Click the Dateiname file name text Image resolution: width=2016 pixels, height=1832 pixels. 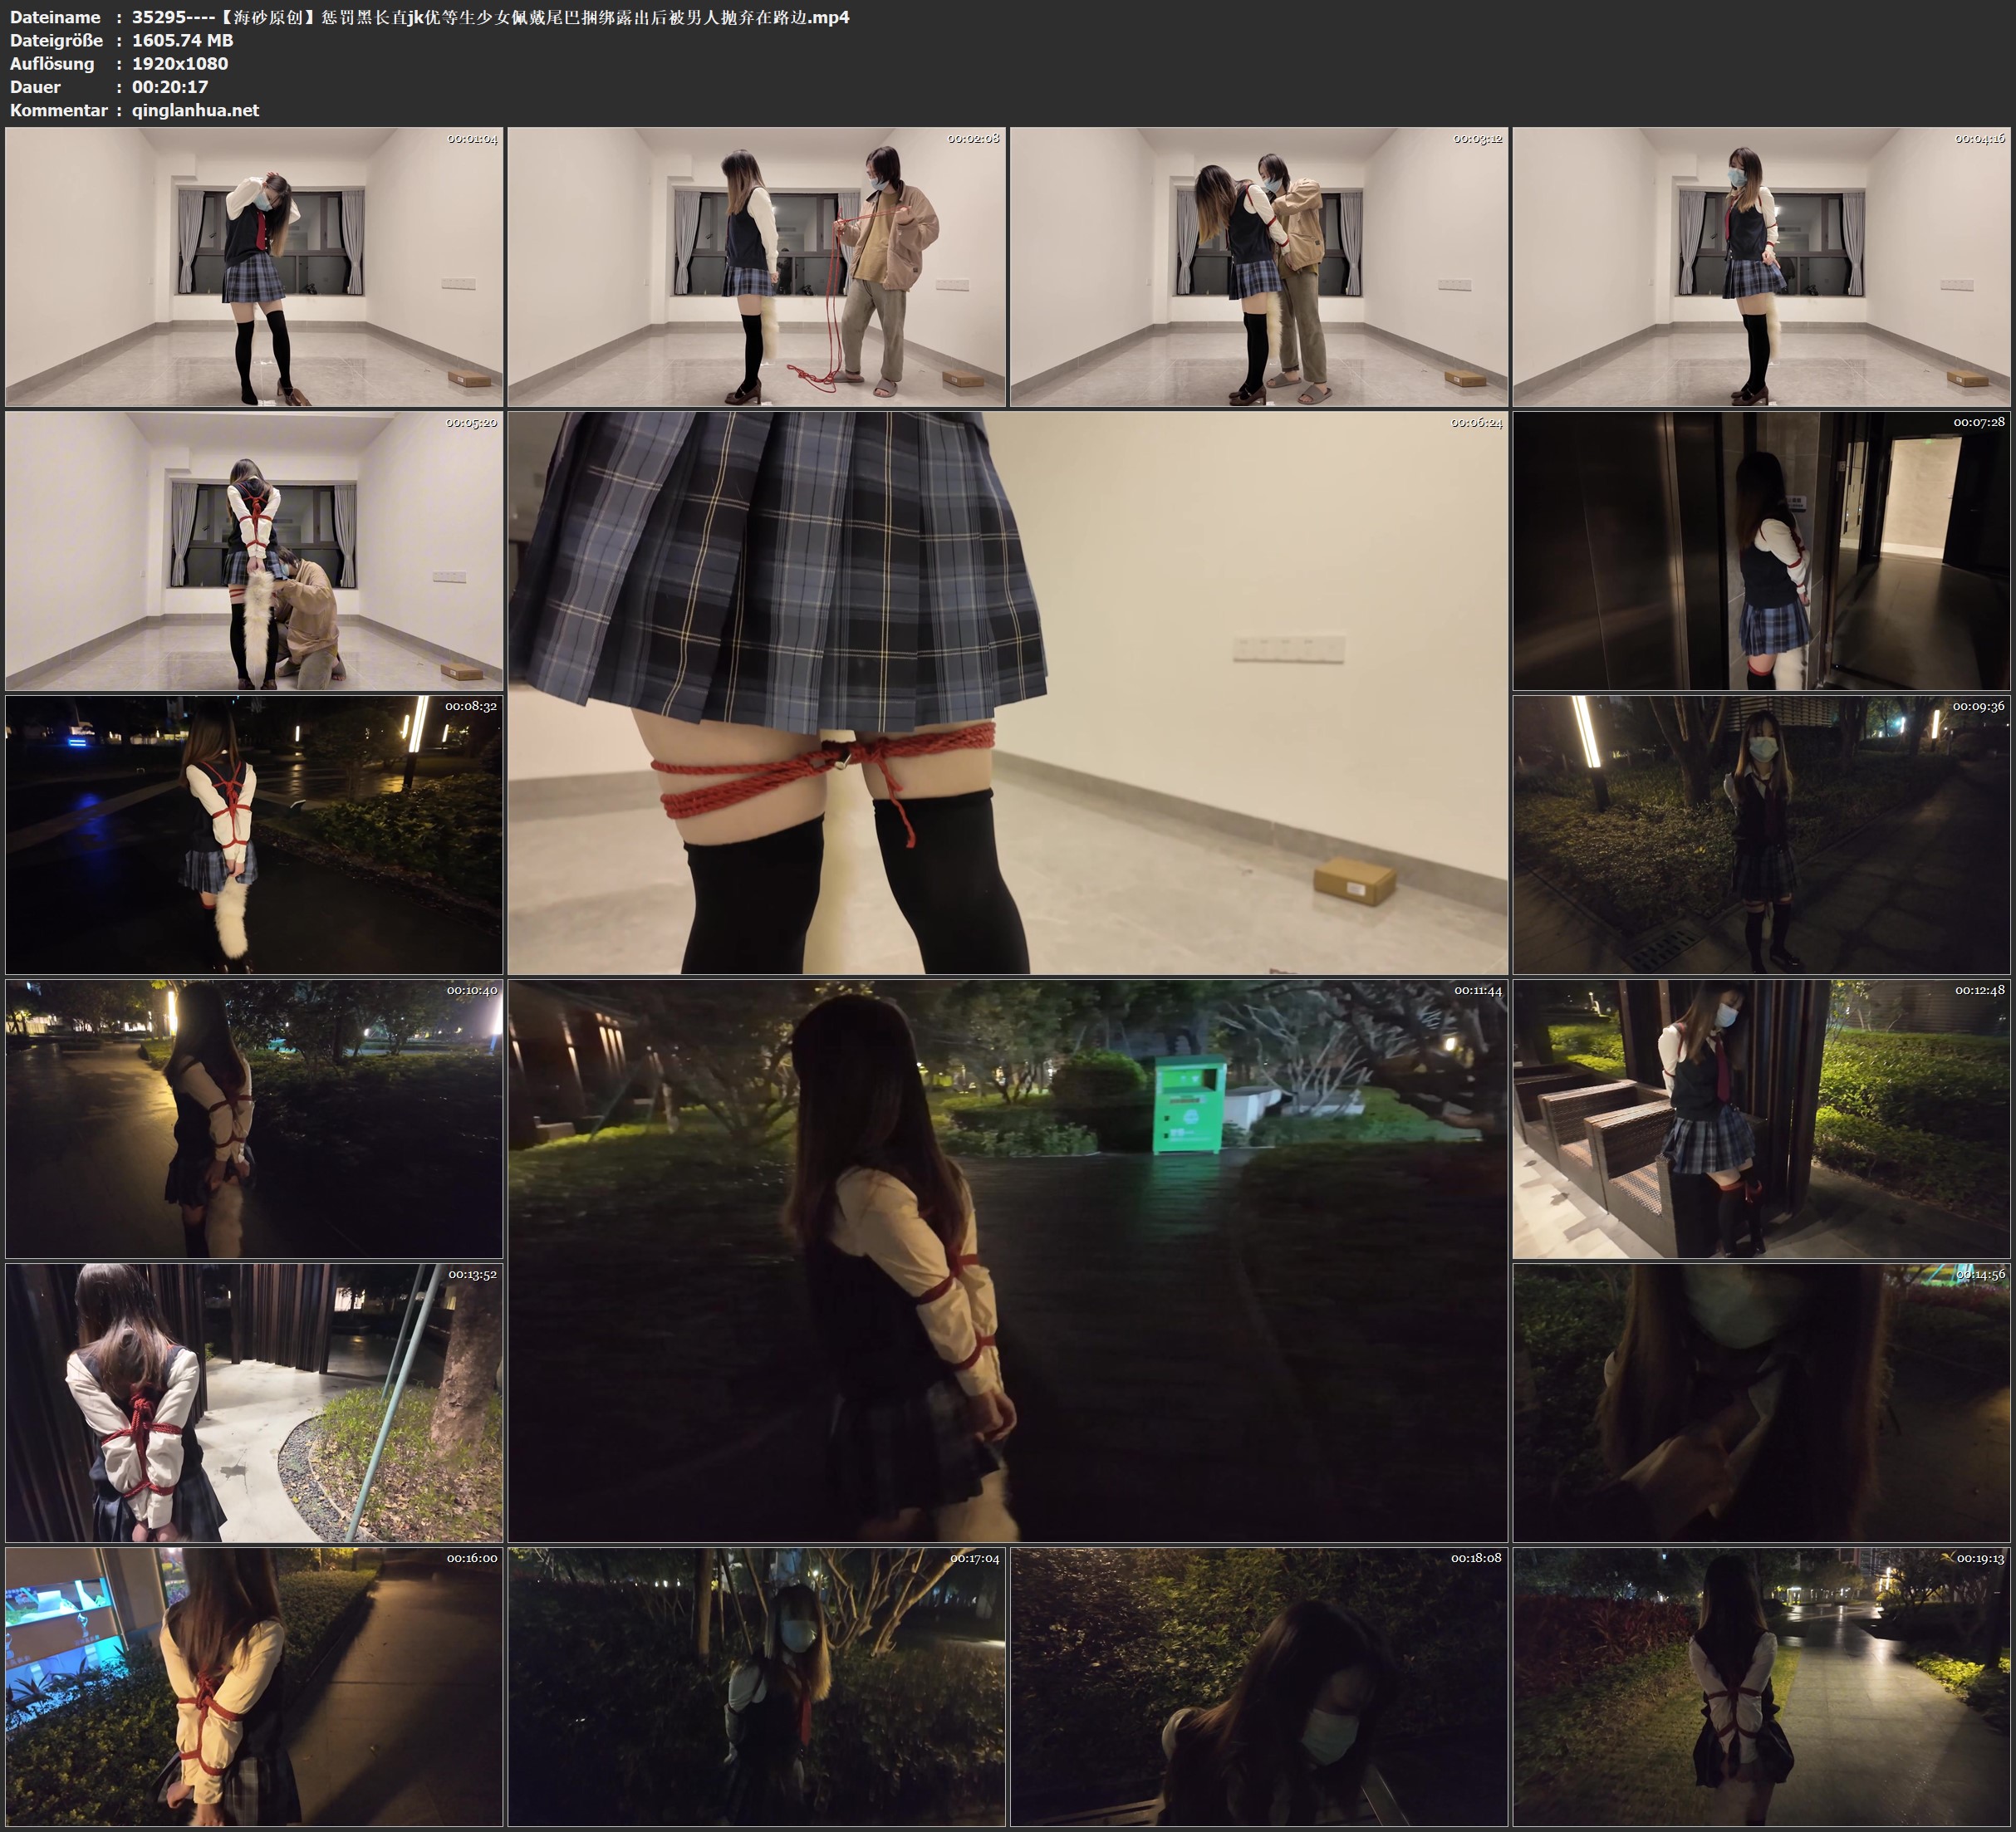(x=490, y=17)
